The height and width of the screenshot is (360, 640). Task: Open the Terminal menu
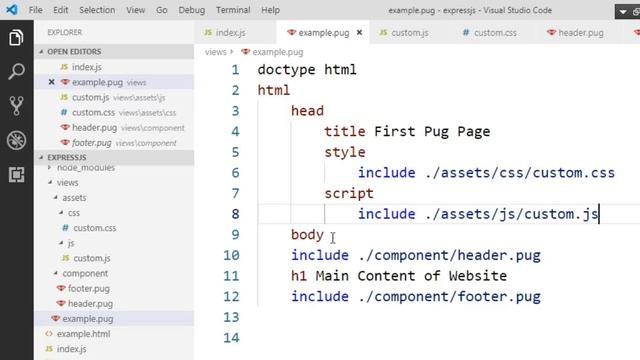233,10
